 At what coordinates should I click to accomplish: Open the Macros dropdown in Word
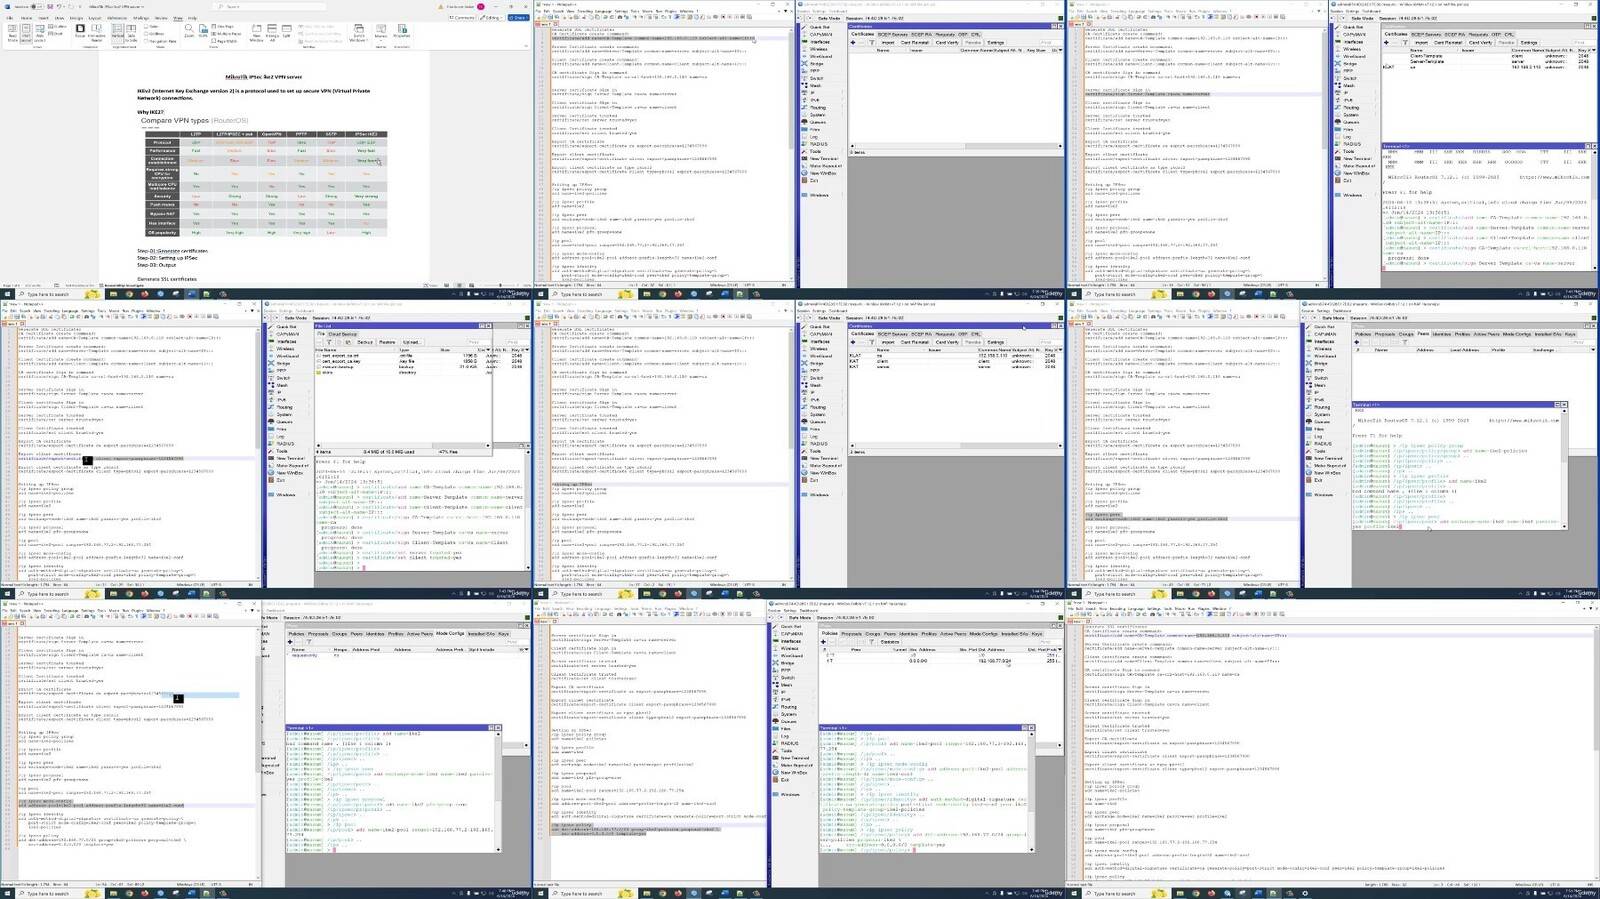[x=380, y=33]
